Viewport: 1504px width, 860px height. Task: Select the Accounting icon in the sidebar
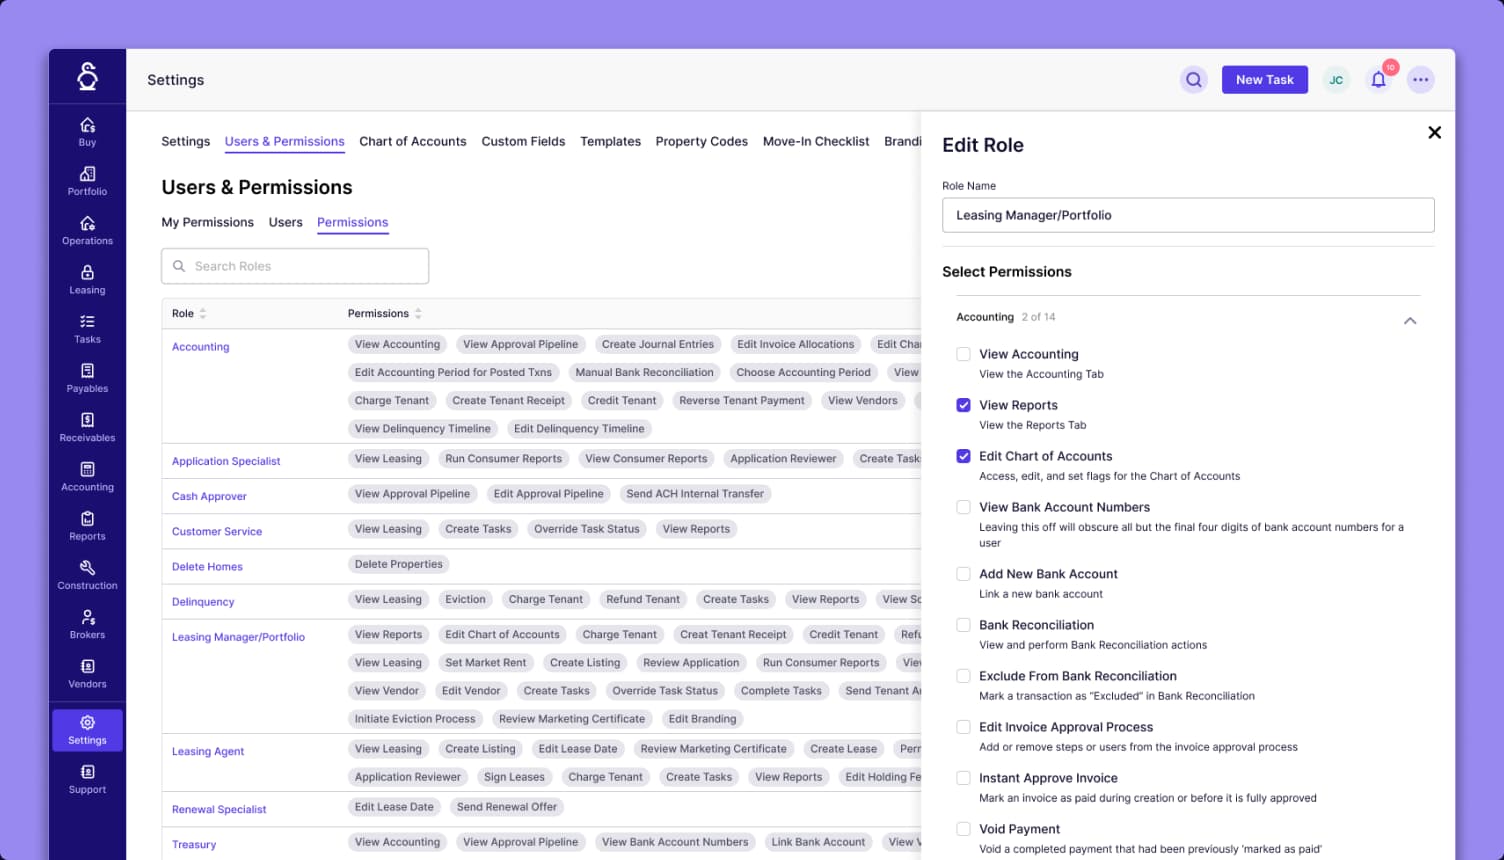[x=87, y=477]
